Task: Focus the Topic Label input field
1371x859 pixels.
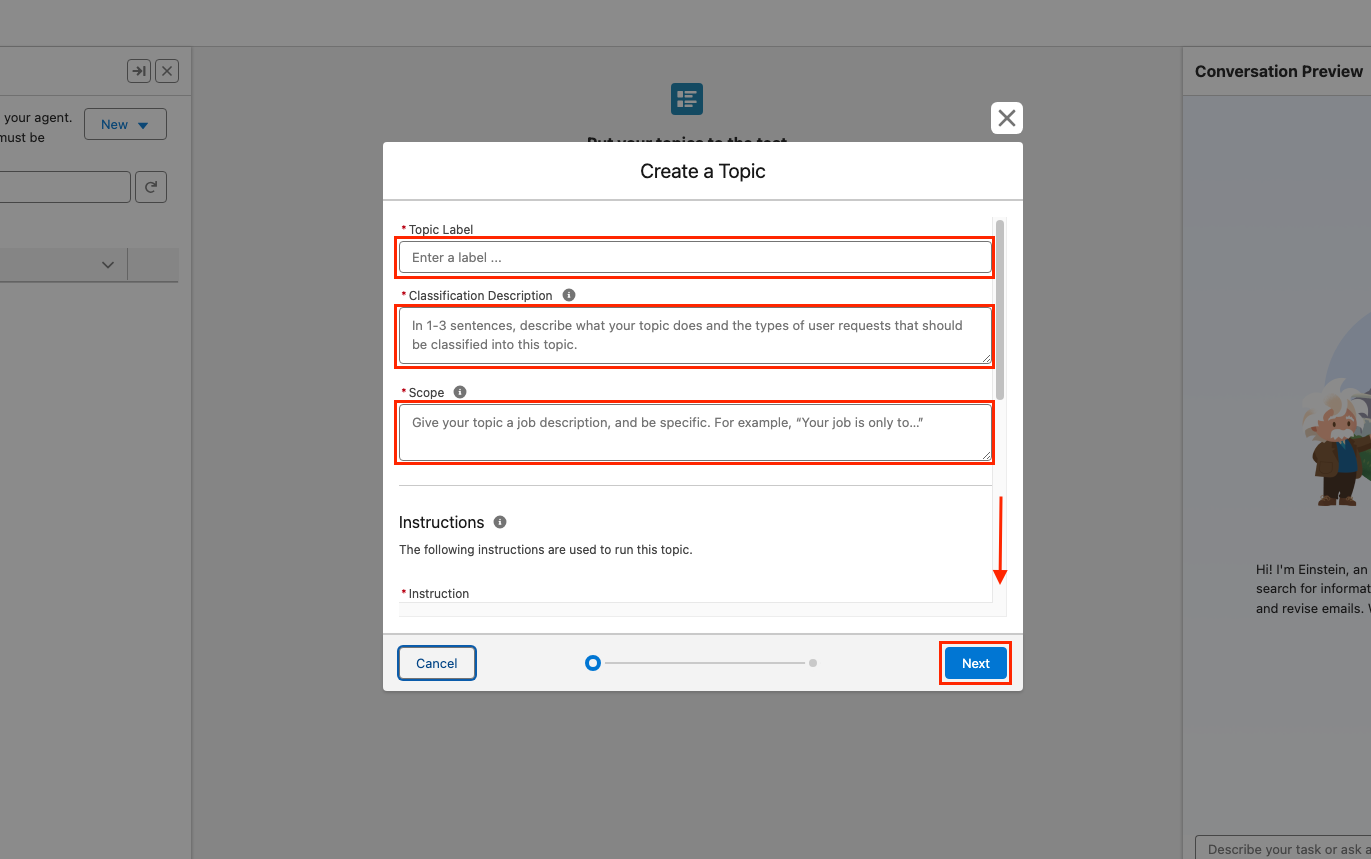Action: coord(694,257)
